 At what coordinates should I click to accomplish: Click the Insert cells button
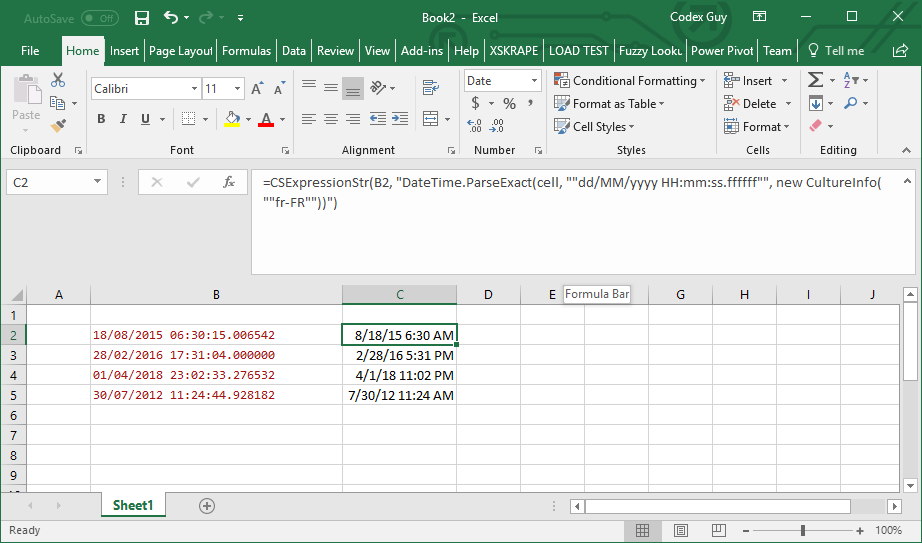[747, 81]
